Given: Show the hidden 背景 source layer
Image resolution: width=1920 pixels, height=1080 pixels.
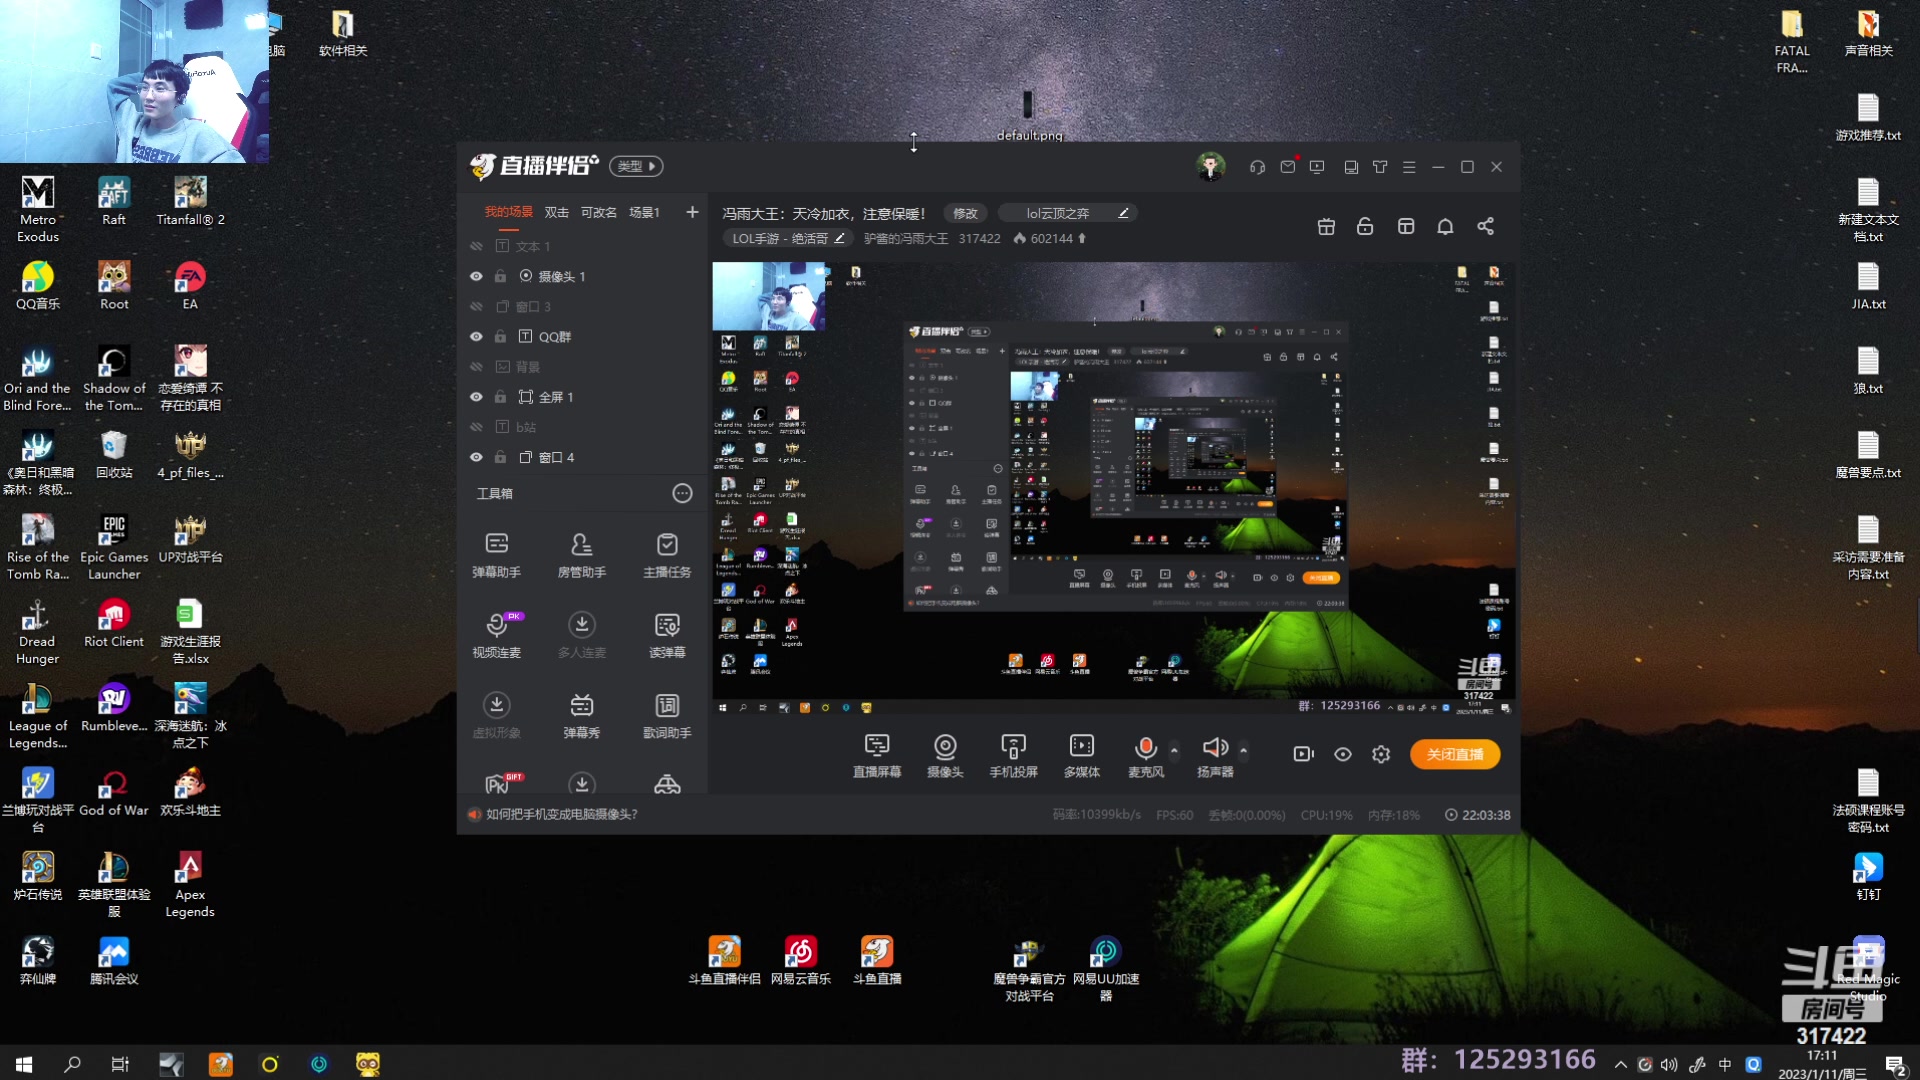Looking at the screenshot, I should pyautogui.click(x=476, y=367).
